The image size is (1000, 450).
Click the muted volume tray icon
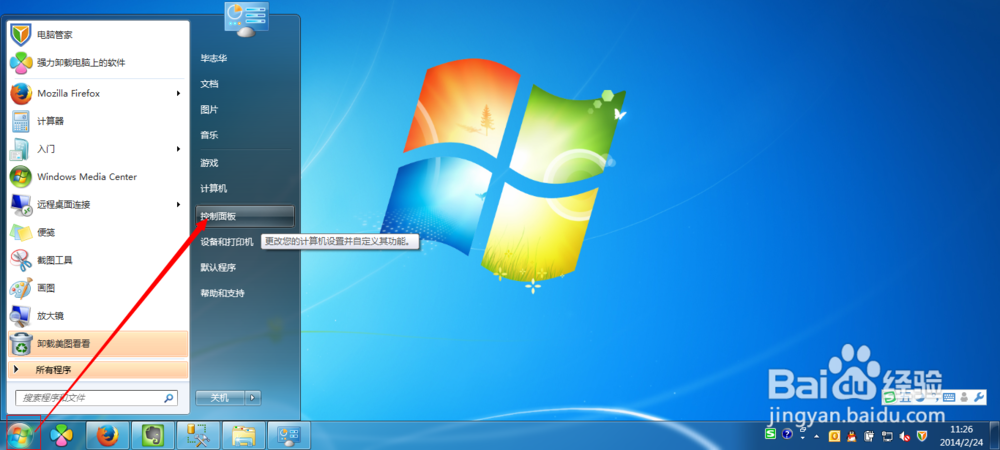pyautogui.click(x=904, y=436)
